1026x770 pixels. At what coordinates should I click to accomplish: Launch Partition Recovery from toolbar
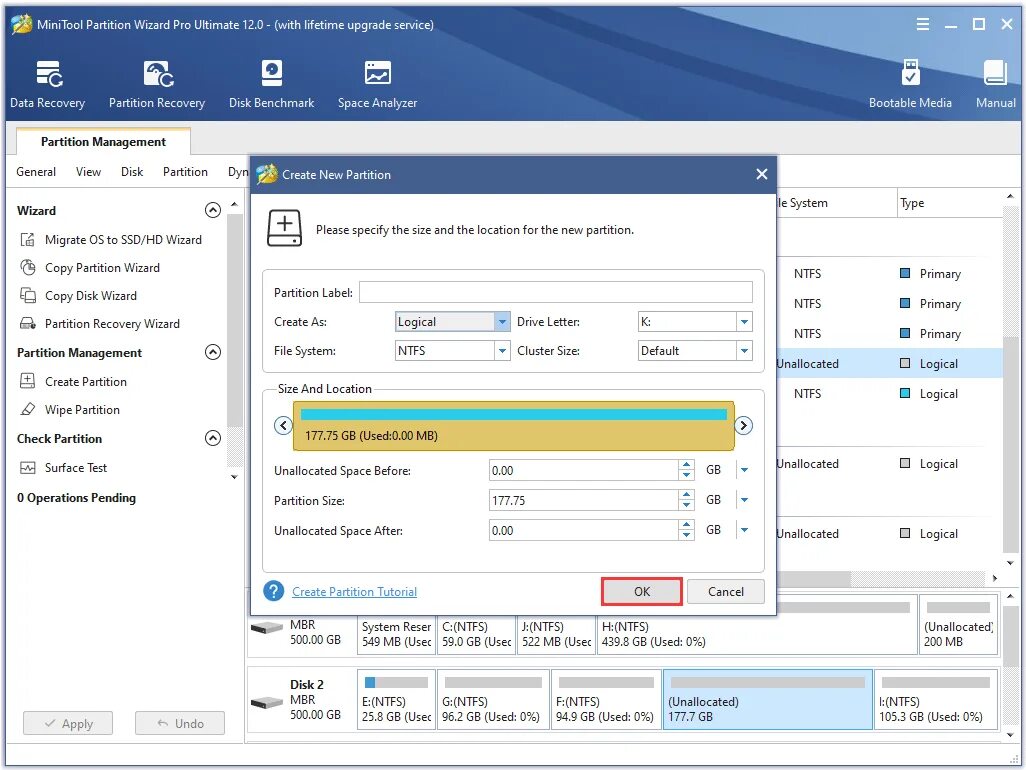[157, 84]
